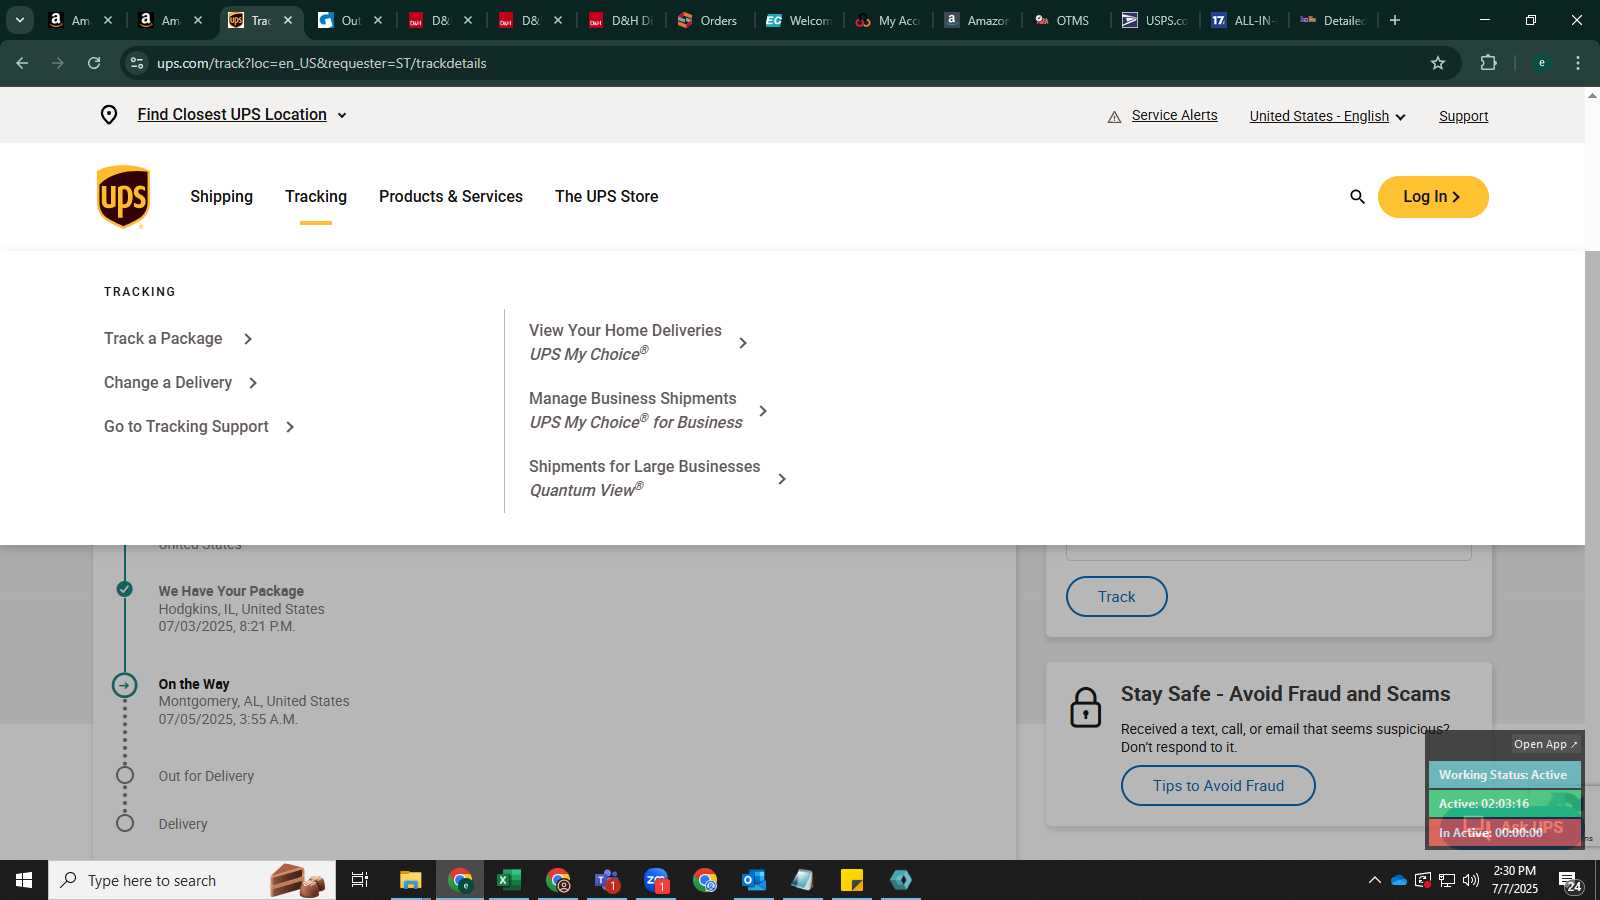Click We Have Your Package status checkmark
The width and height of the screenshot is (1600, 900).
pyautogui.click(x=124, y=589)
